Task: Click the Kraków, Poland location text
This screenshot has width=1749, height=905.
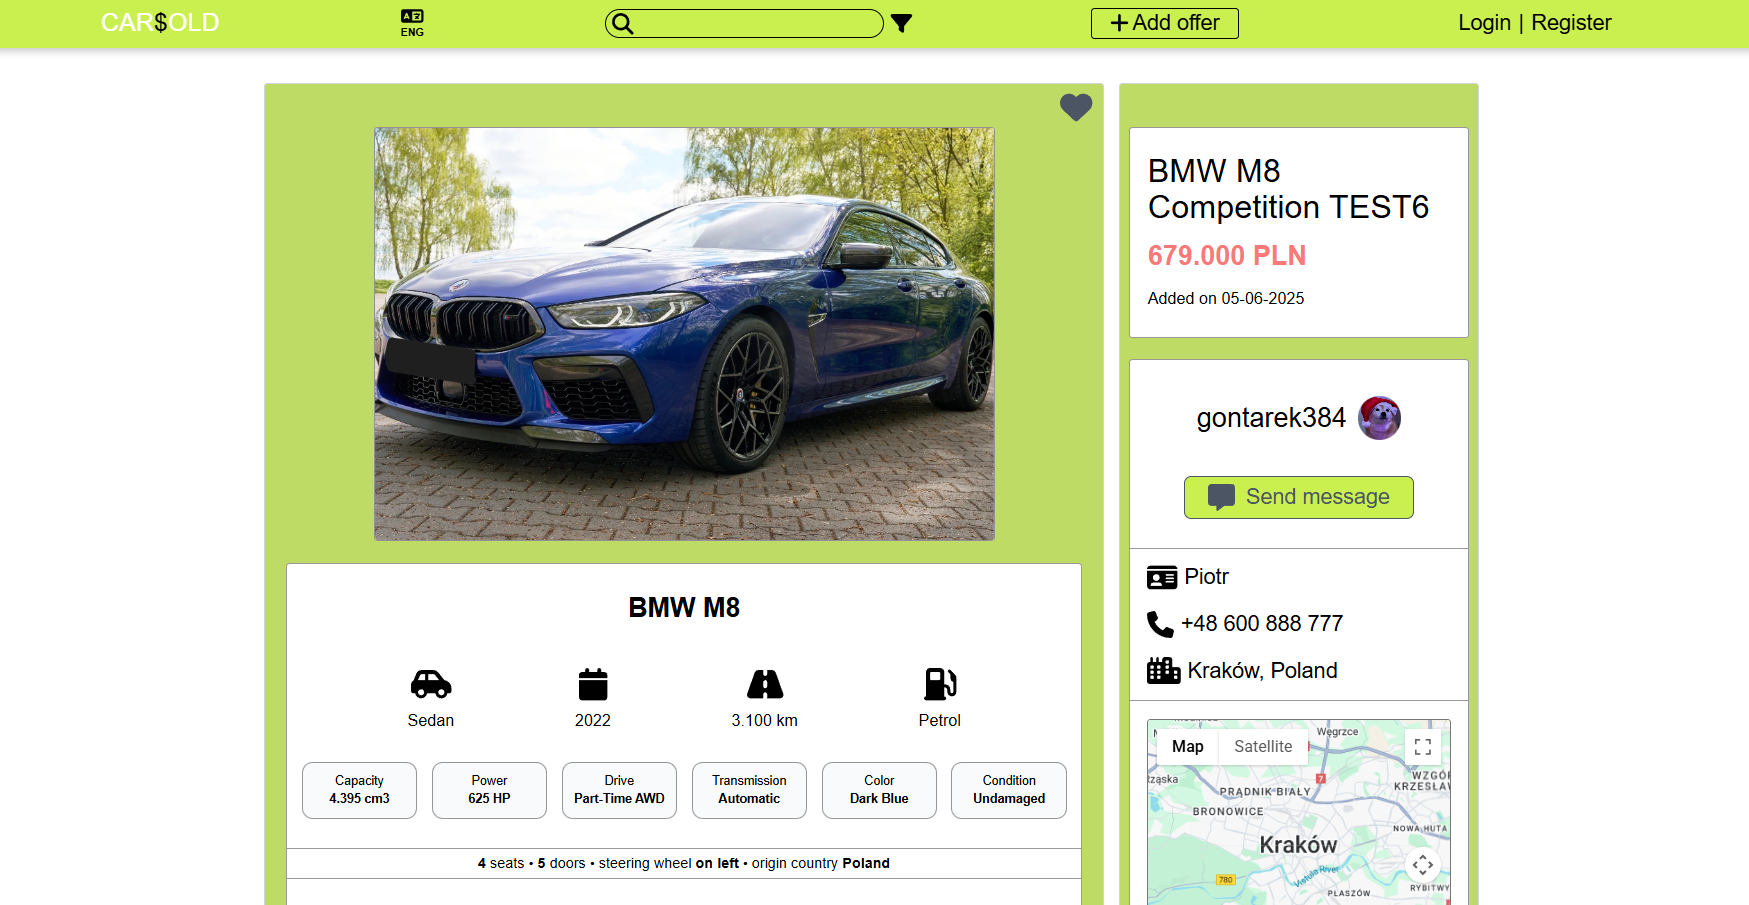Action: (x=1262, y=671)
